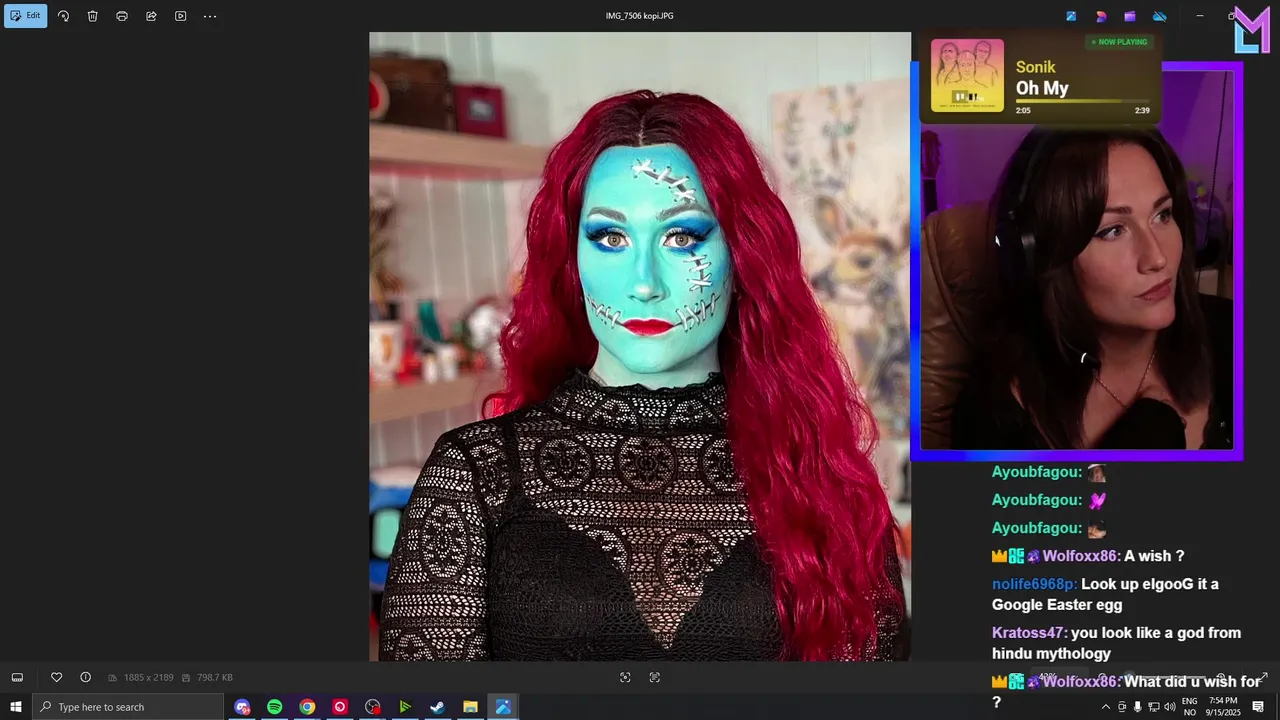Open File Explorer from the taskbar
Image resolution: width=1280 pixels, height=720 pixels.
click(x=470, y=707)
